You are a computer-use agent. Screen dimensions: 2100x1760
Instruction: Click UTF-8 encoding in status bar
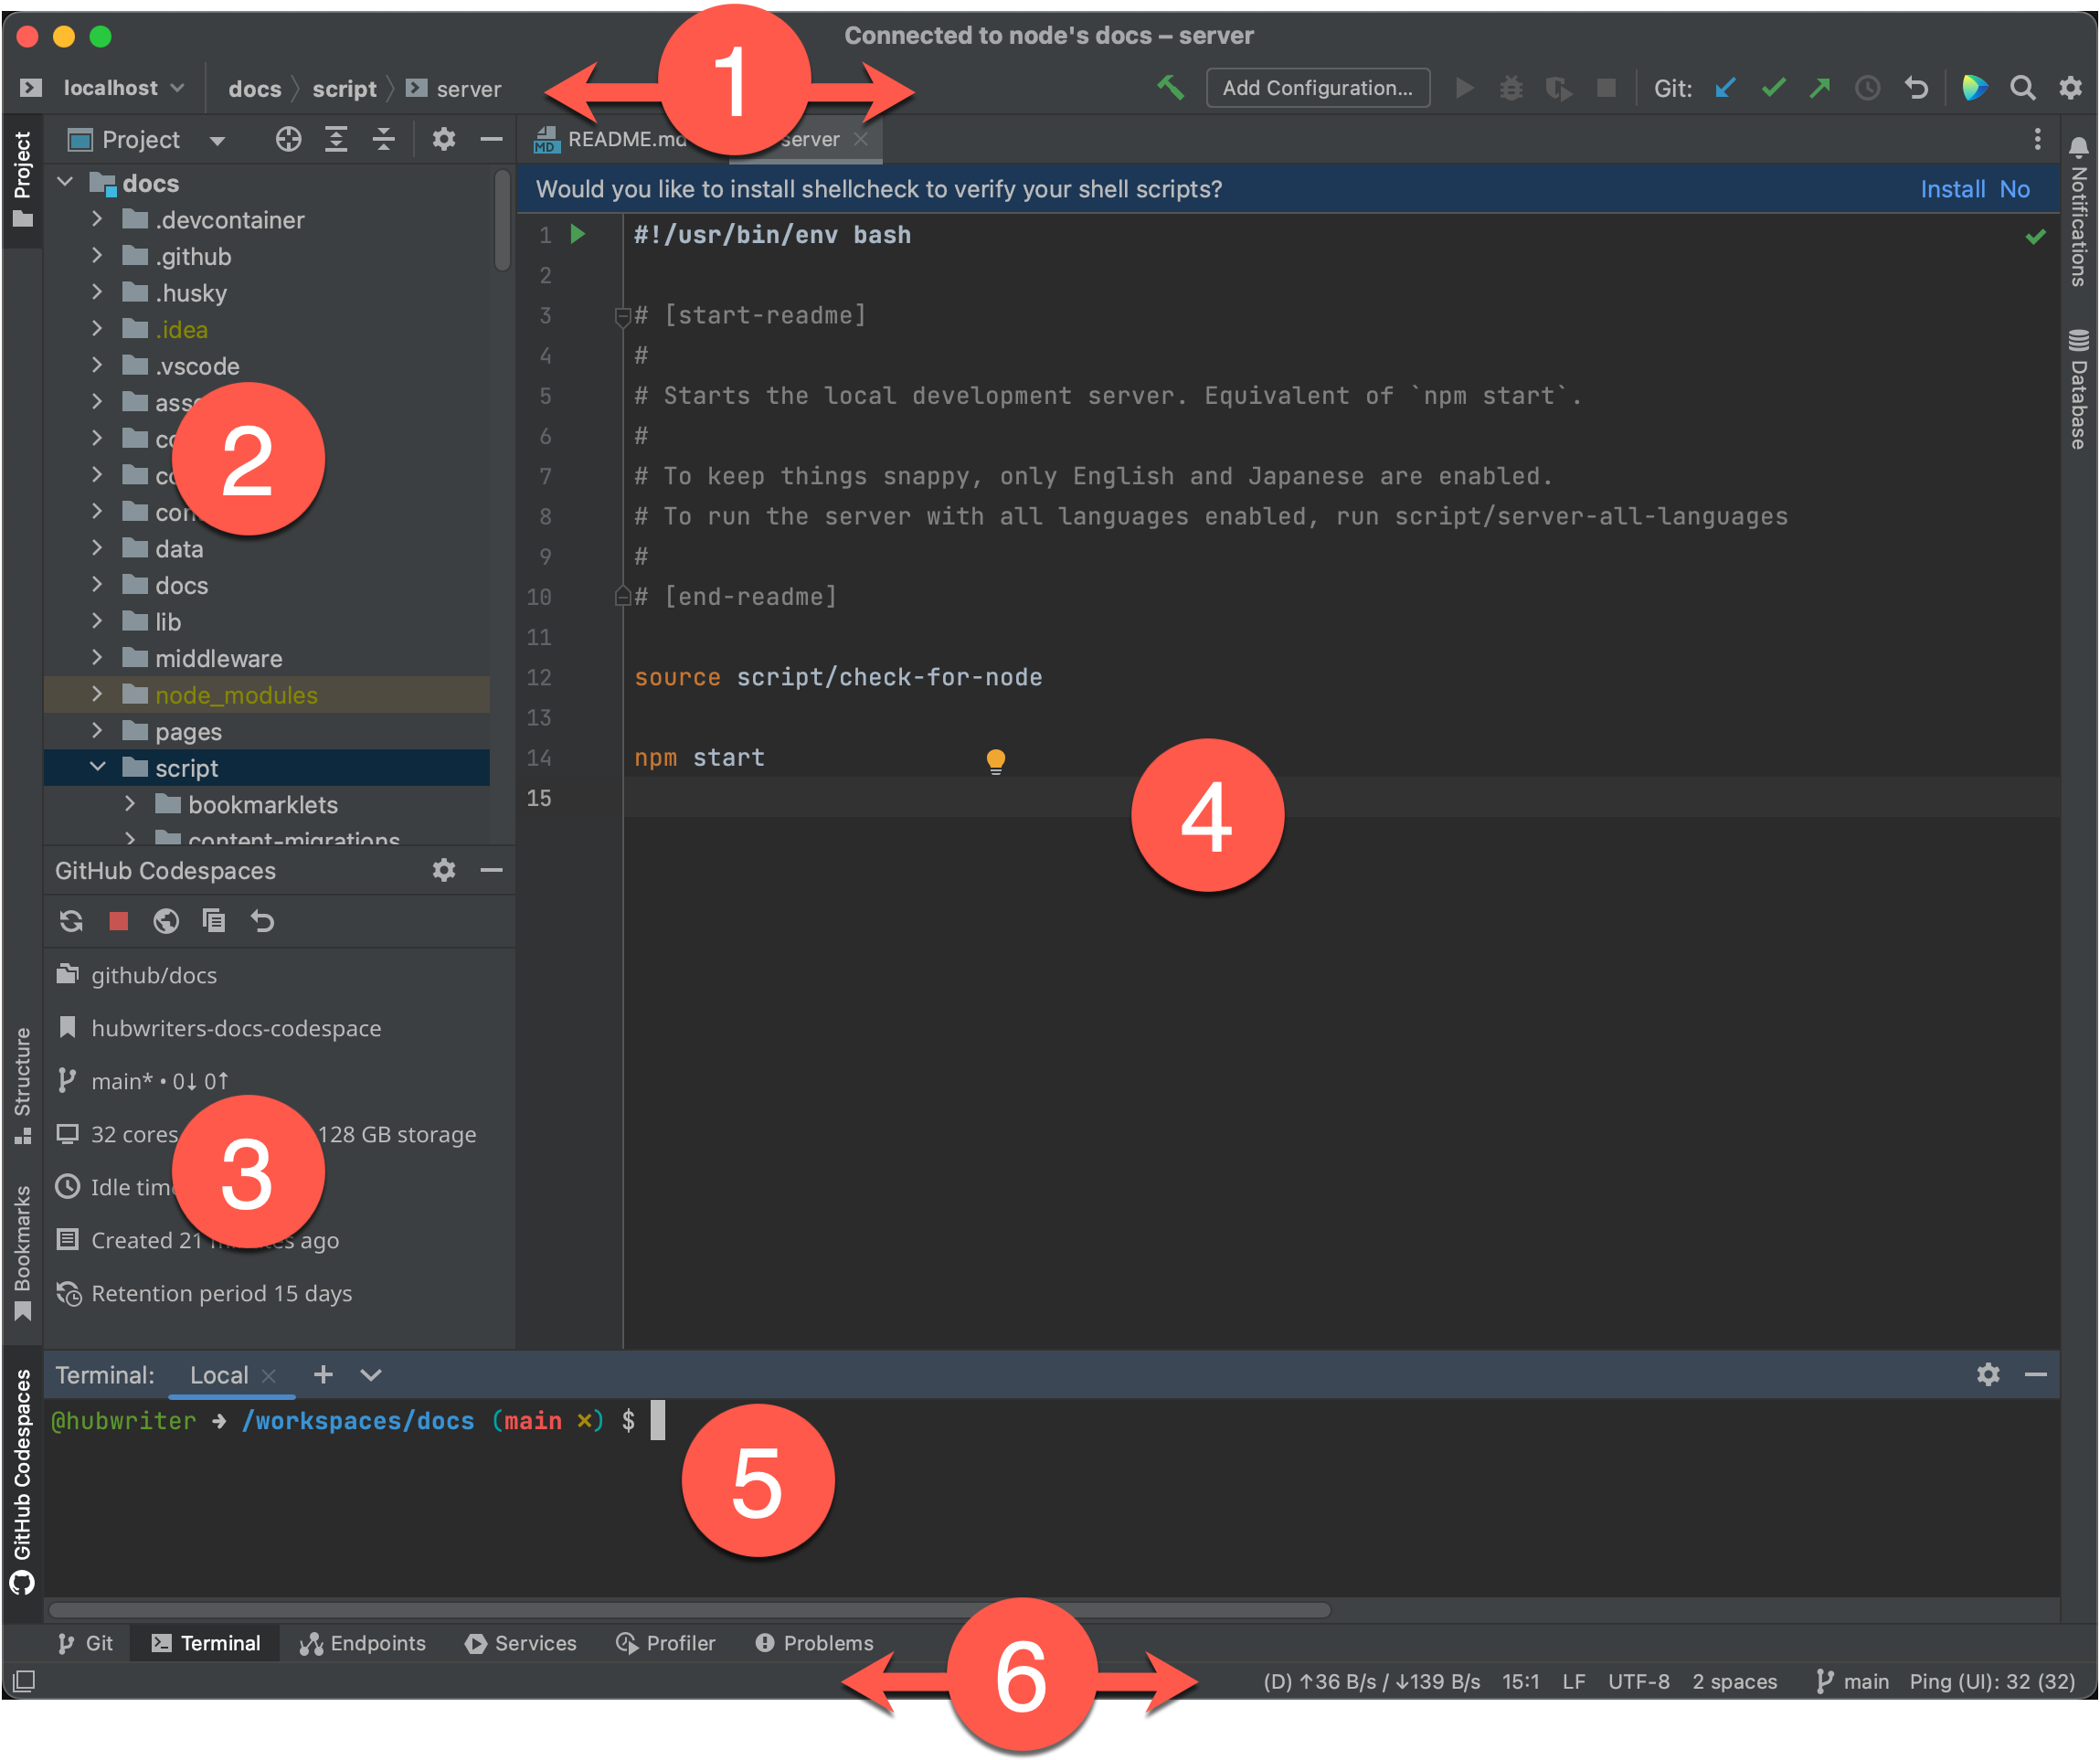[1639, 1681]
